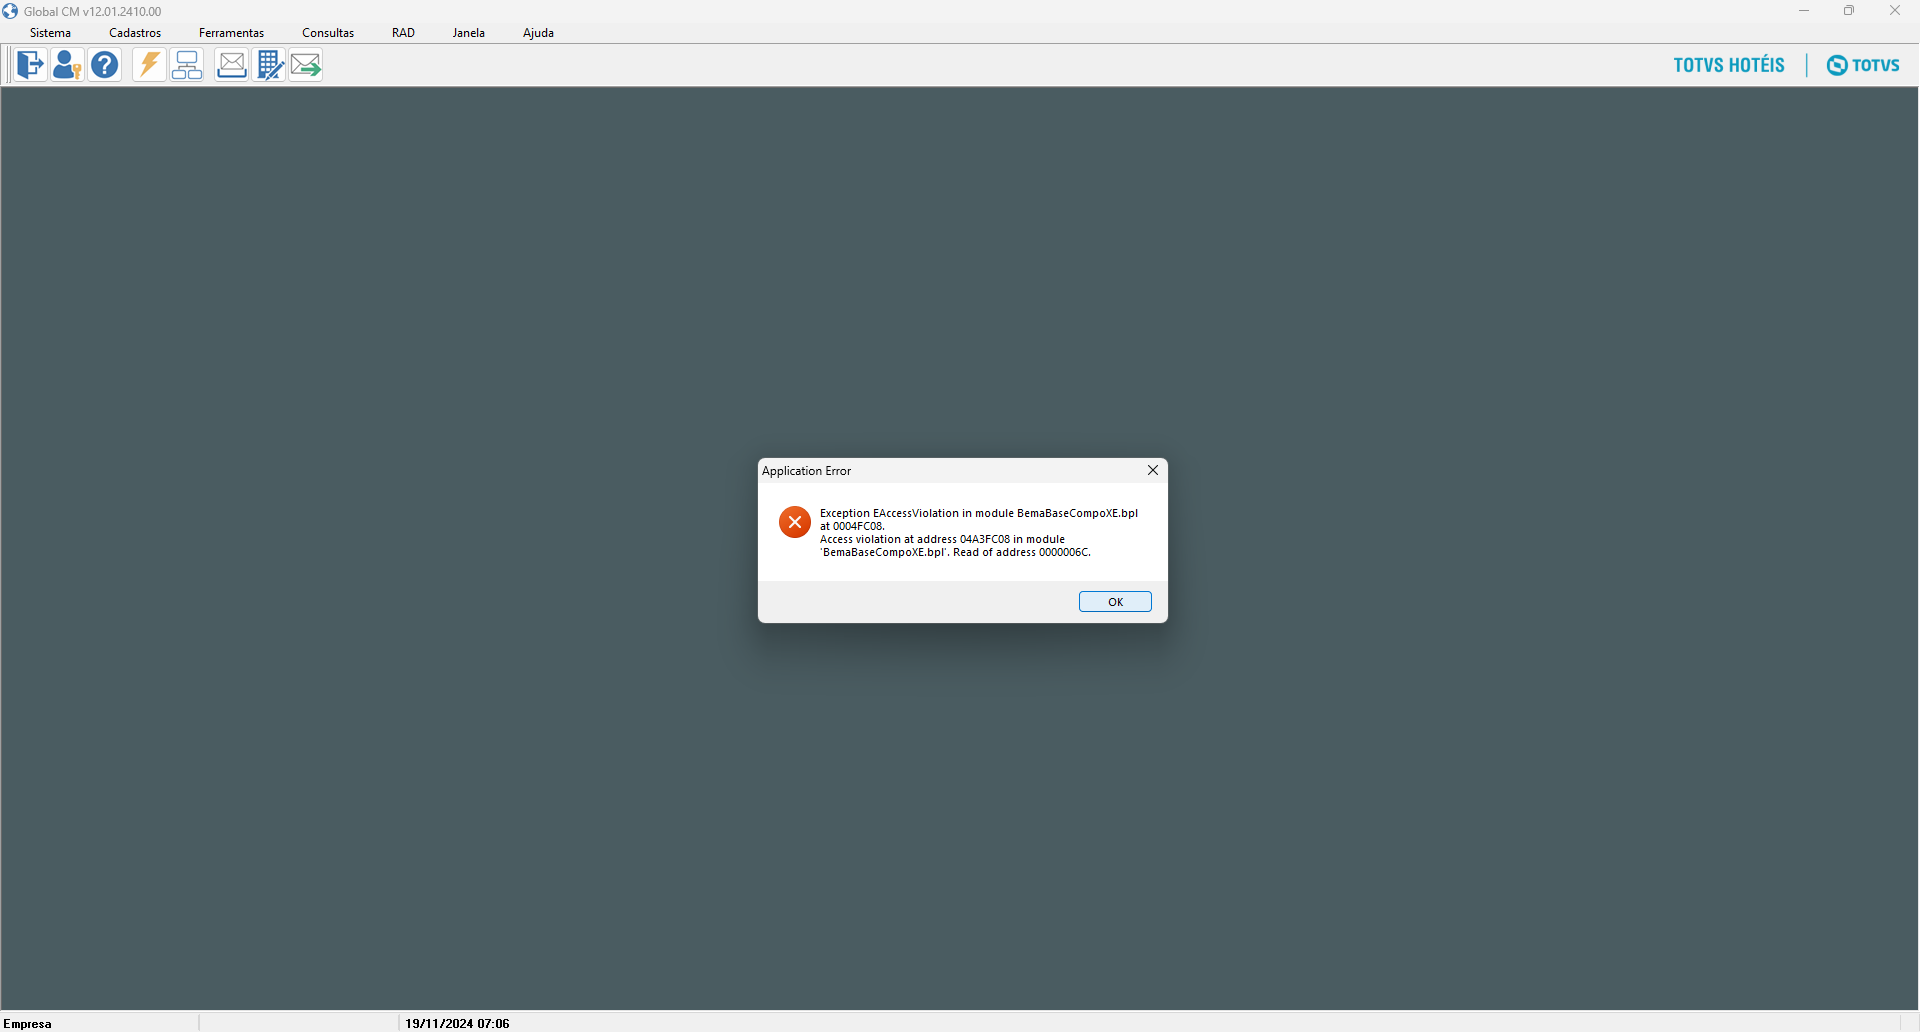Click the TOTVS HOTÉIS logo text
The width and height of the screenshot is (1920, 1032).
click(1729, 65)
